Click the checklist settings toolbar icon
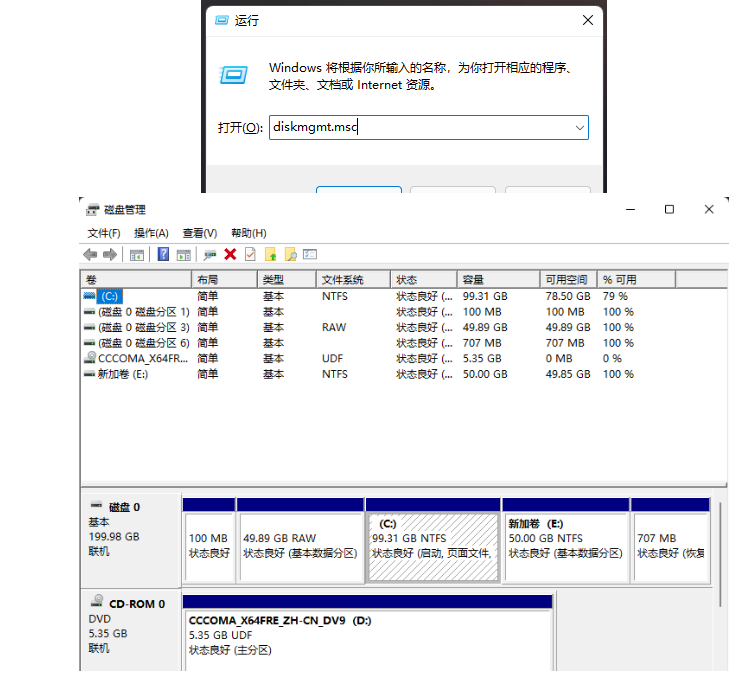The height and width of the screenshot is (677, 753). point(310,254)
